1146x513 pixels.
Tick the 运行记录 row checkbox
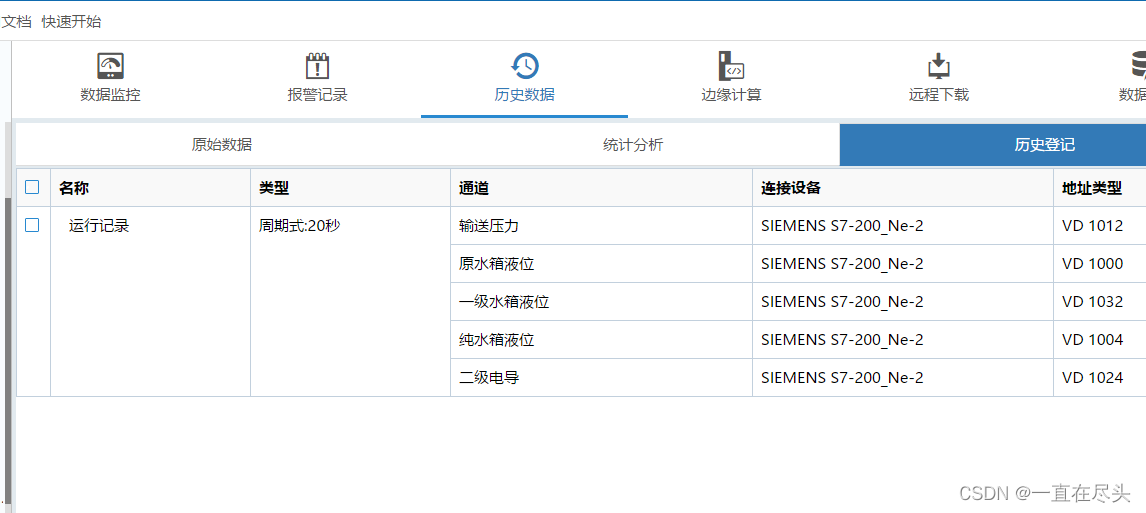click(32, 225)
